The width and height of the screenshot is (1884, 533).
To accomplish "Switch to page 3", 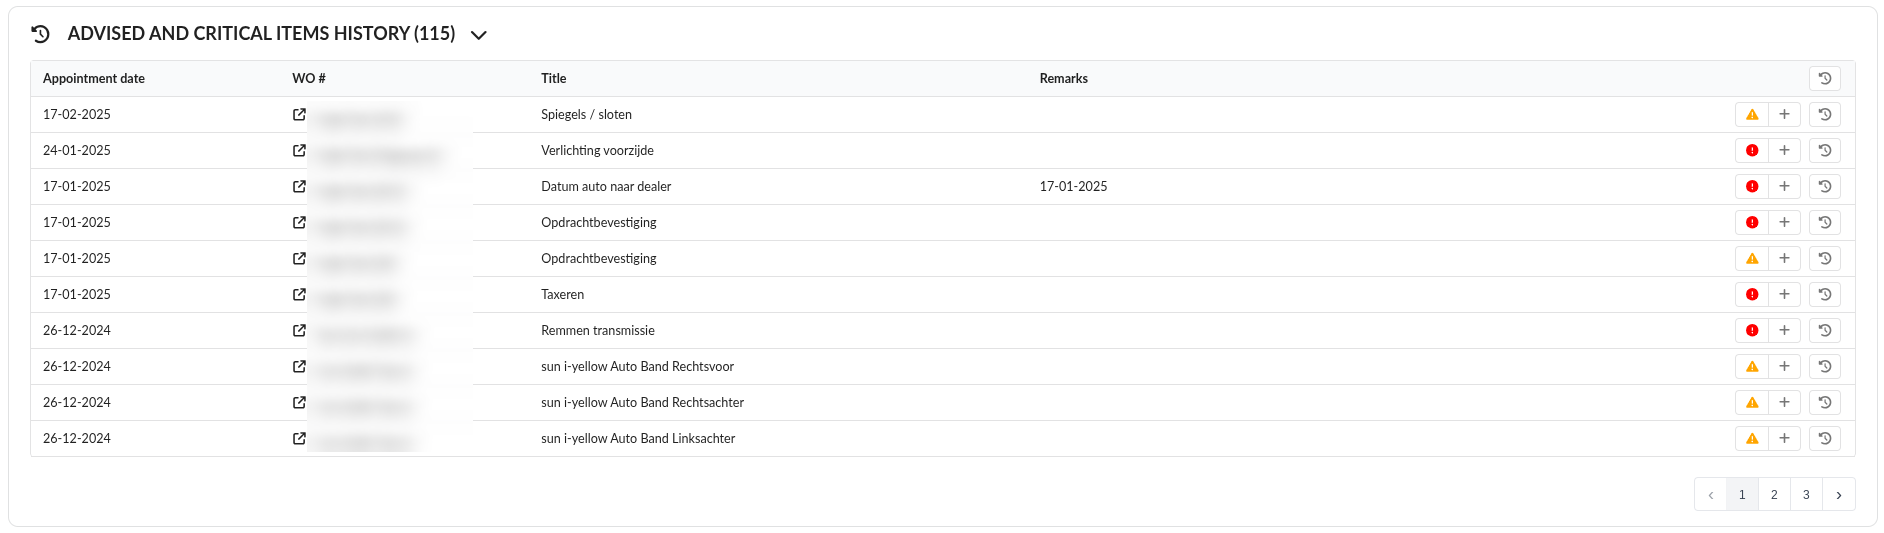I will [x=1806, y=495].
